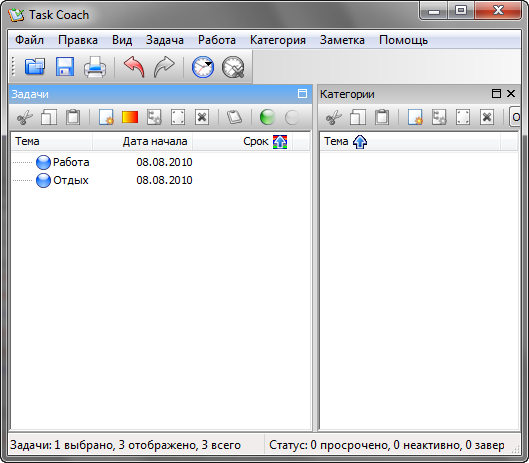
Task: Maximize the Категории panel
Action: 496,93
